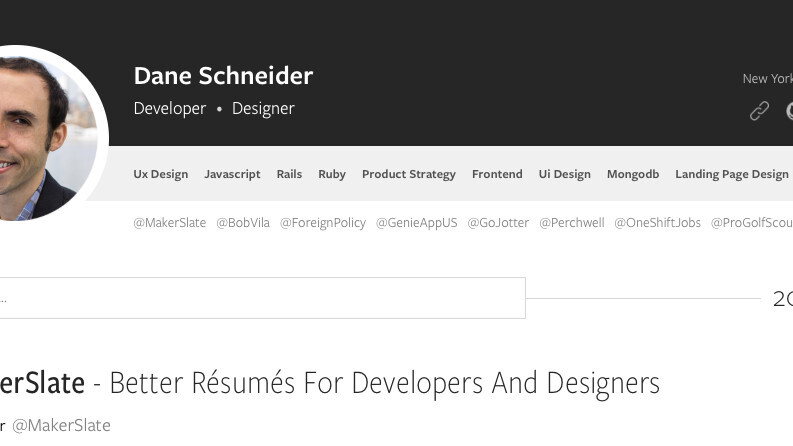Select the Frontend skill tag
Image resolution: width=793 pixels, height=446 pixels.
pyautogui.click(x=497, y=174)
